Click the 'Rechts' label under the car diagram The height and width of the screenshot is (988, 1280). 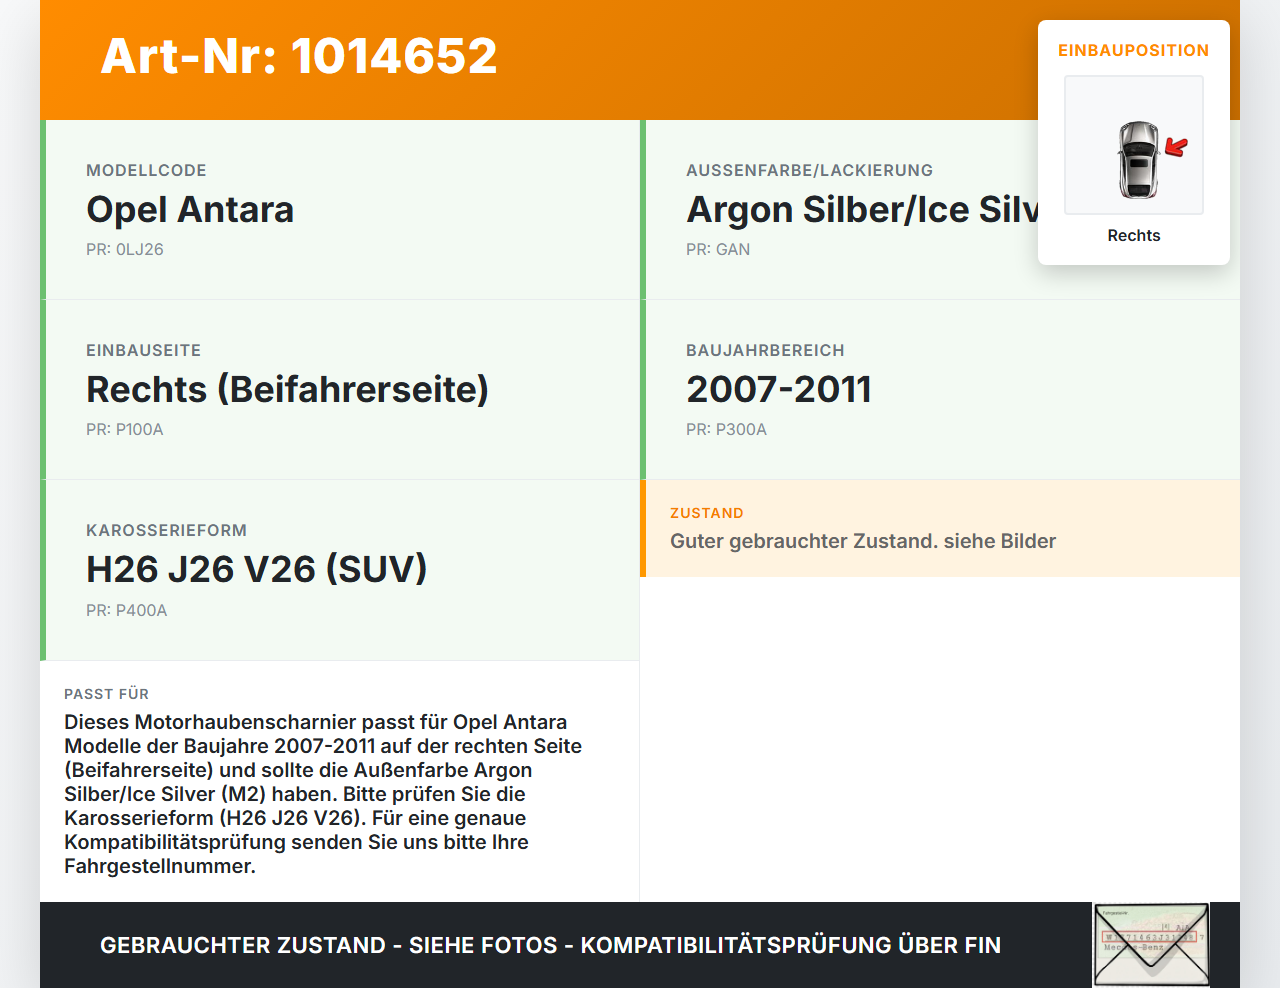pos(1133,235)
